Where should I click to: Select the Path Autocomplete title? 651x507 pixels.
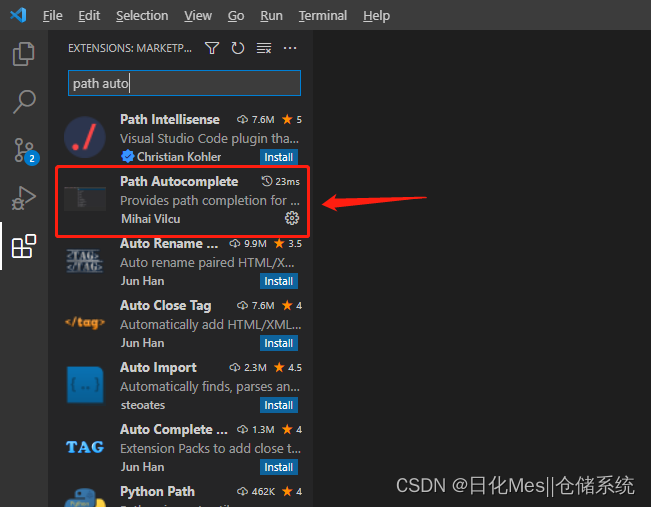pyautogui.click(x=179, y=181)
